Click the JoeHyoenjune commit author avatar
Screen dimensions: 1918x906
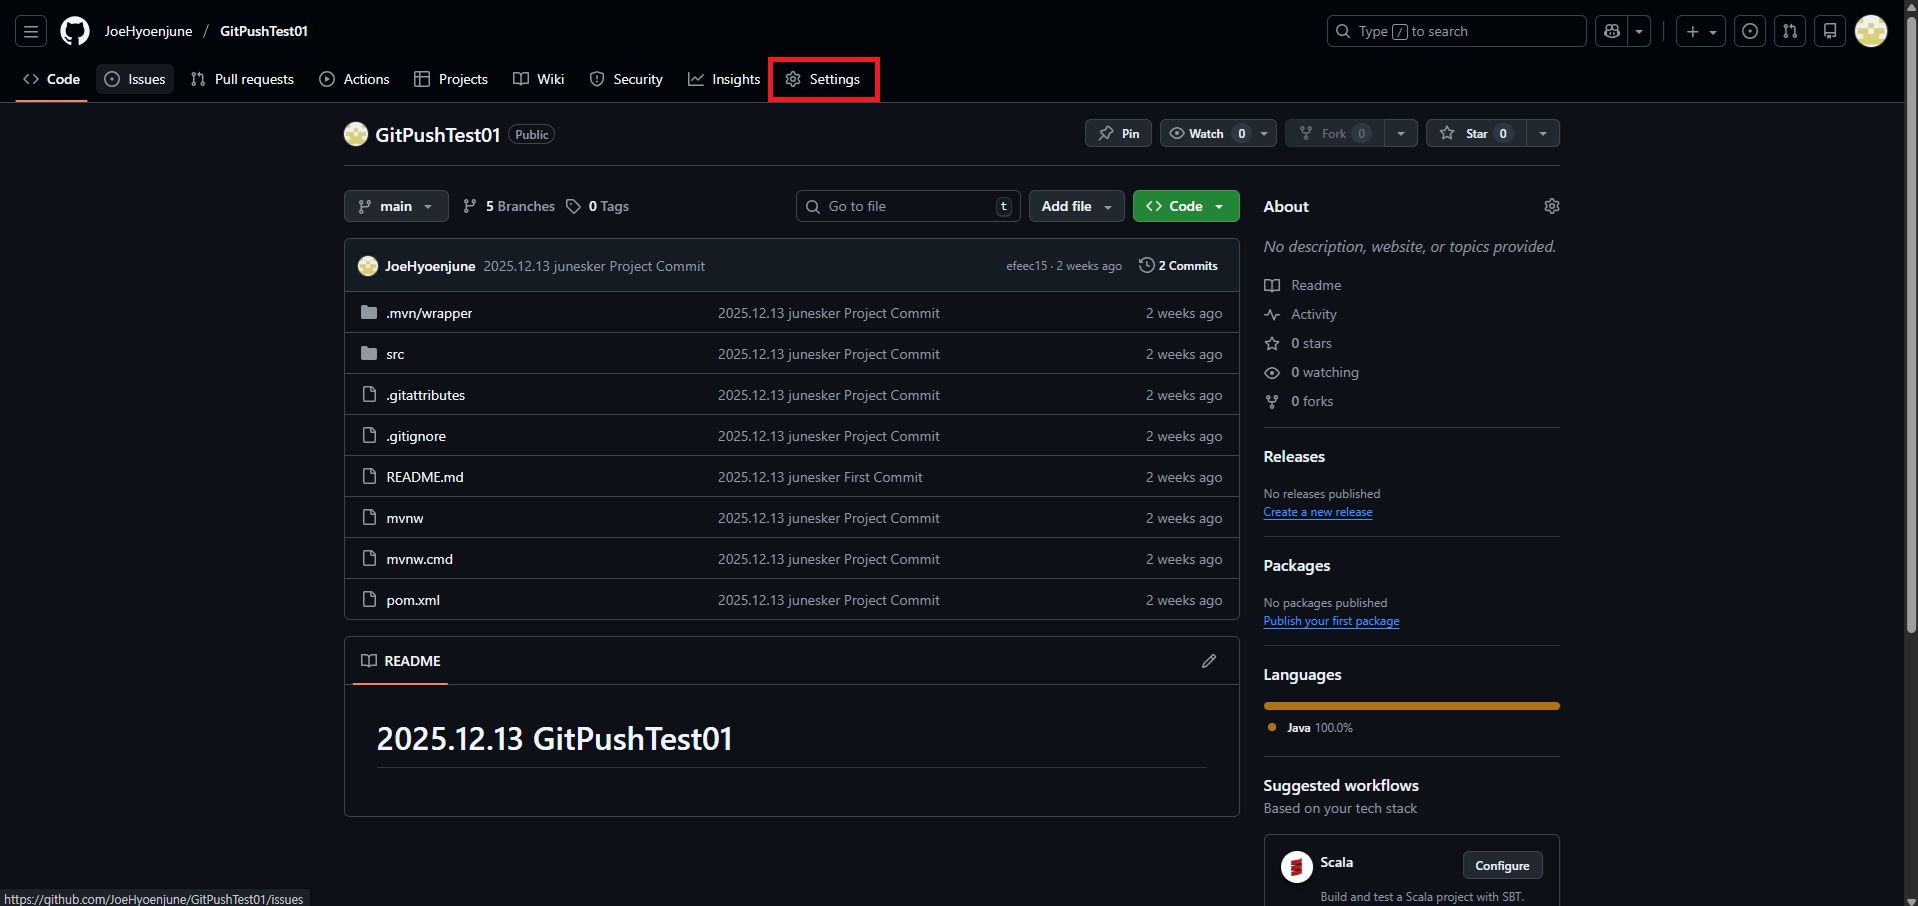[x=368, y=266]
